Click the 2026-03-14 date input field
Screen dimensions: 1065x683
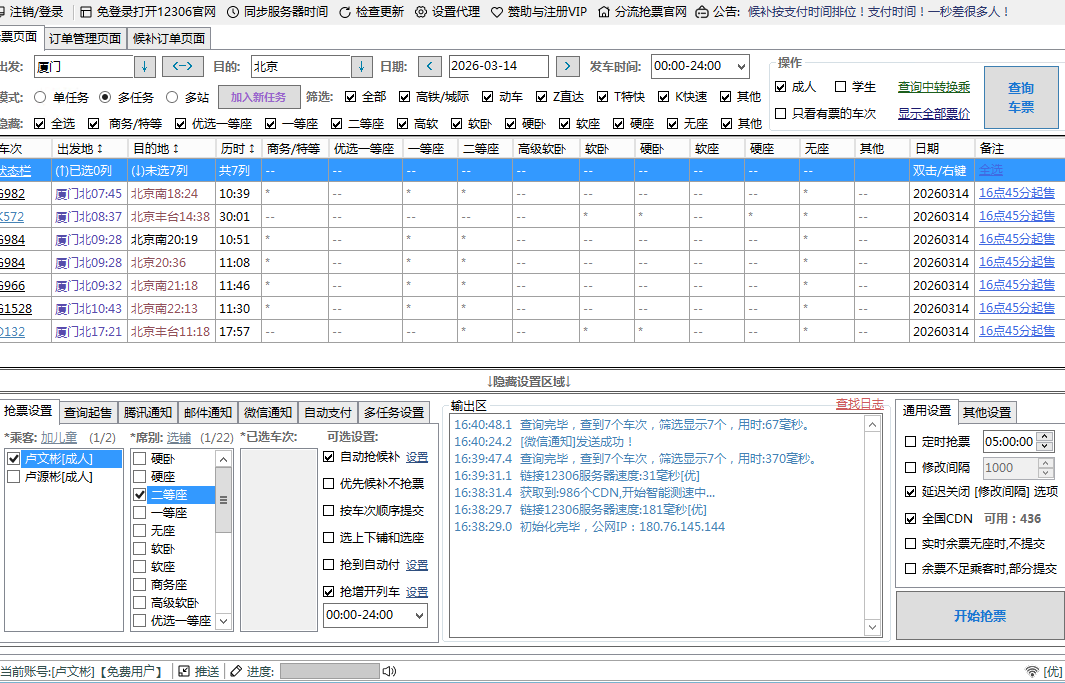(501, 67)
